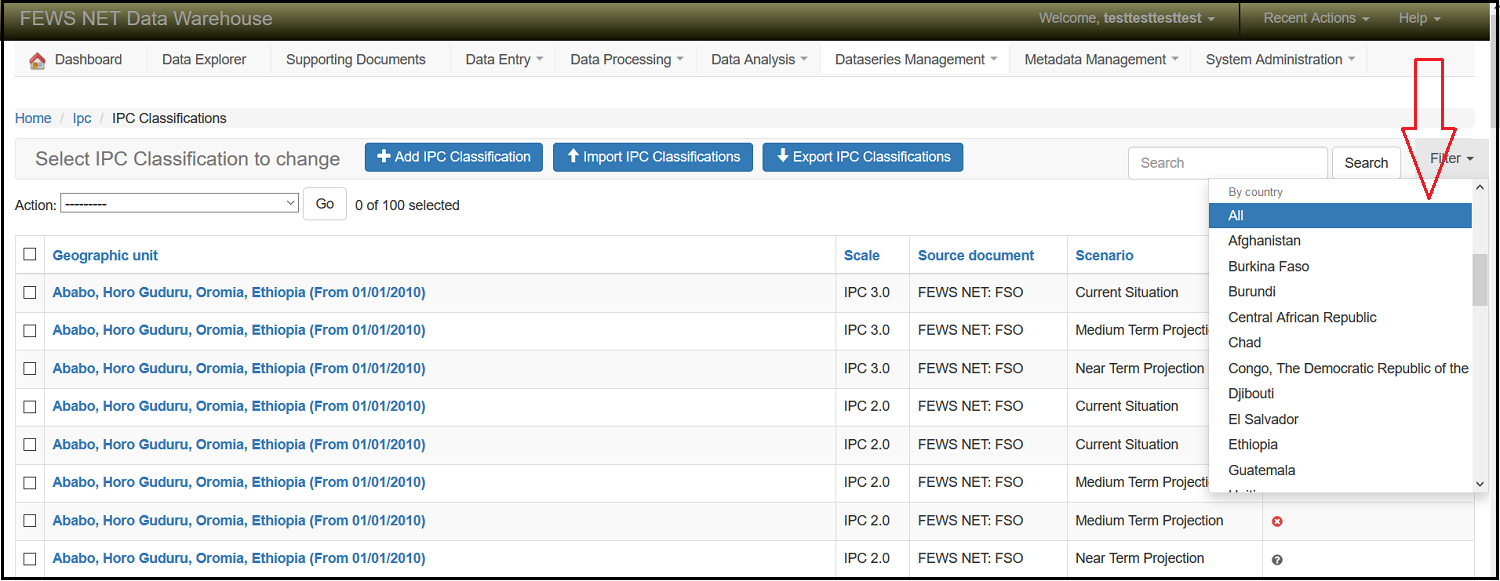Open the Recent Actions dropdown
Viewport: 1500px width, 581px height.
1314,18
